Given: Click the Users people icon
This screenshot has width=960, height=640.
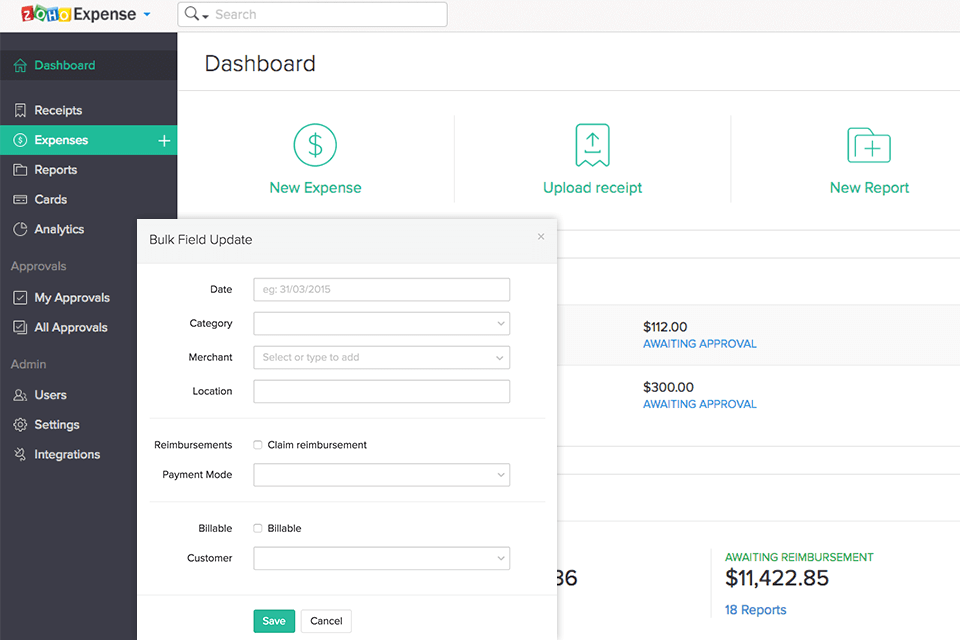Looking at the screenshot, I should [20, 395].
